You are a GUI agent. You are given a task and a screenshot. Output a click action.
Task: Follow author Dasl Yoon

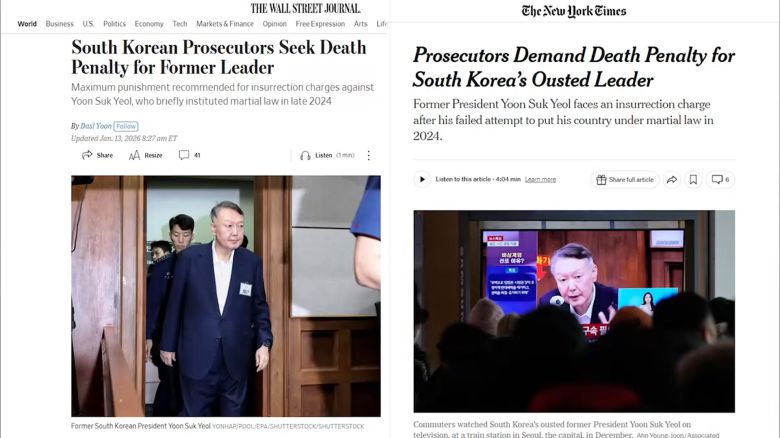pyautogui.click(x=126, y=126)
